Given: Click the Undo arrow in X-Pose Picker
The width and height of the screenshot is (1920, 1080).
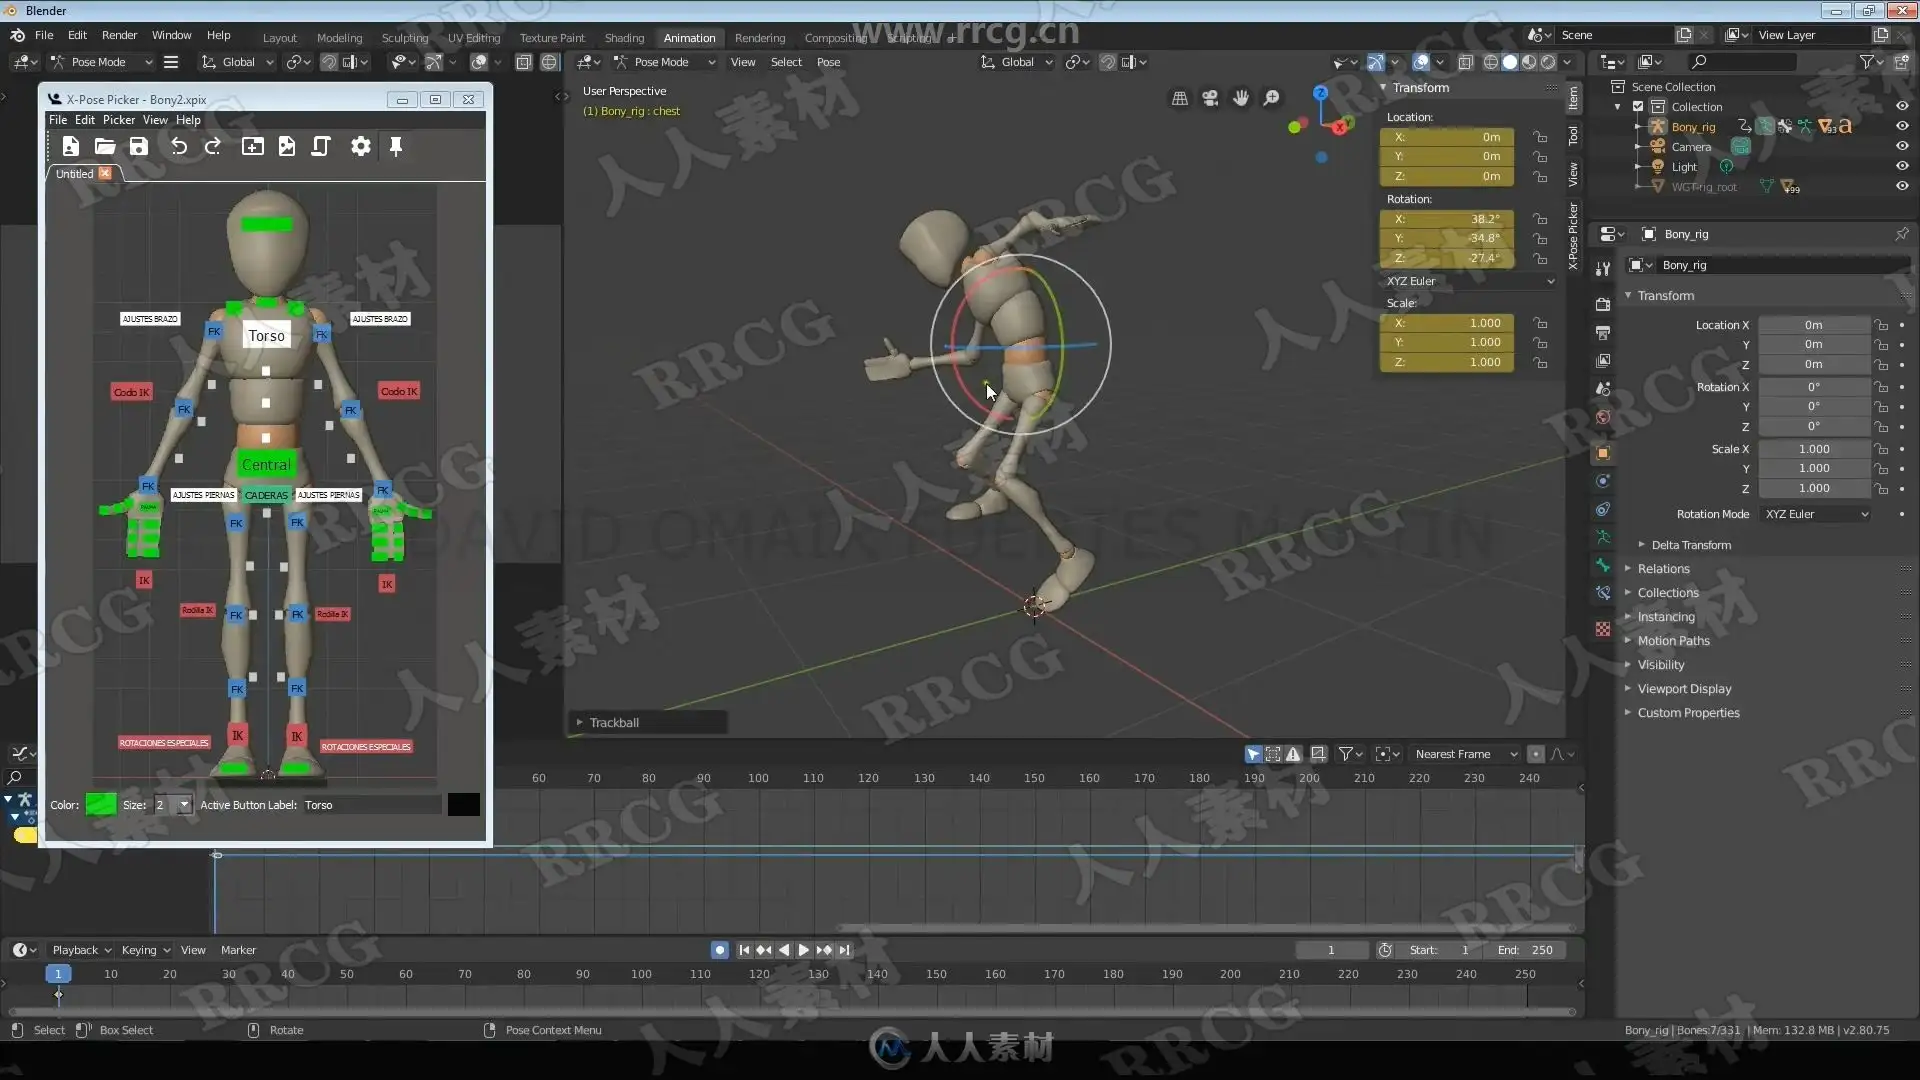Looking at the screenshot, I should [179, 147].
